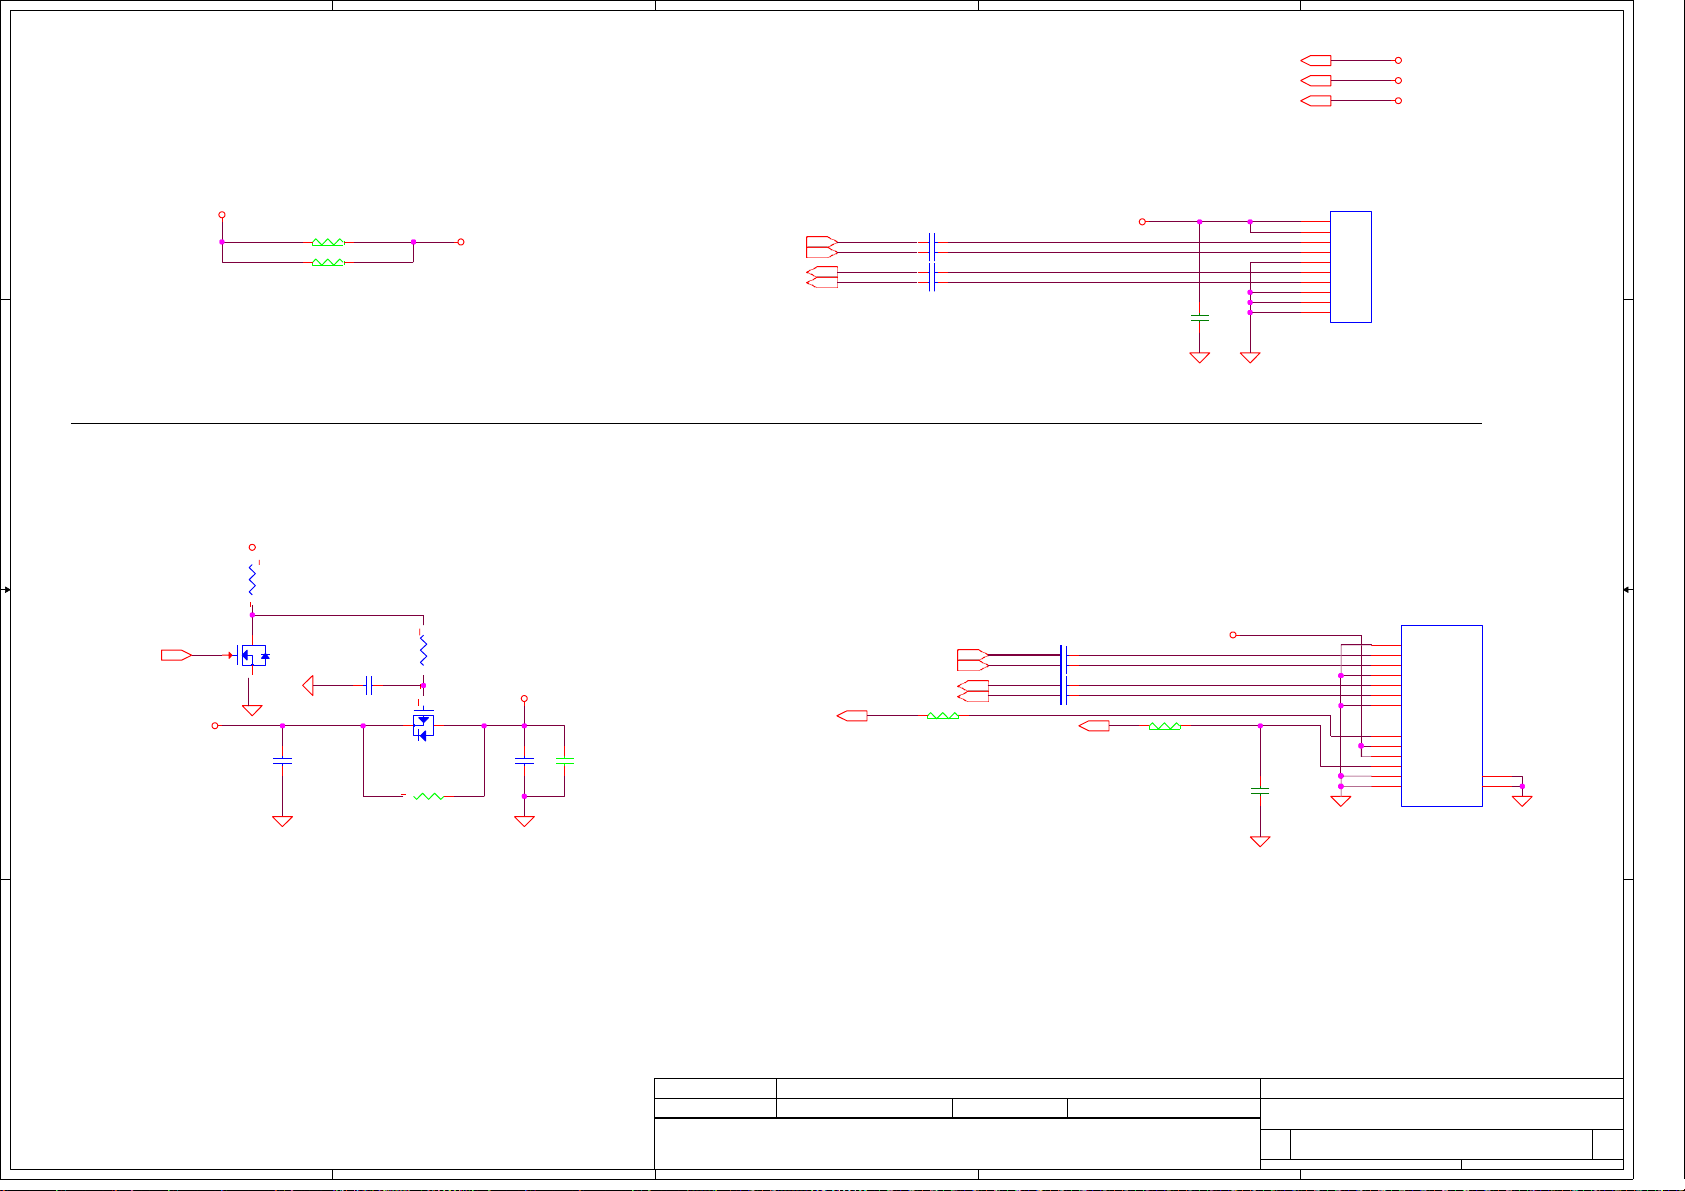Click the left-pointing triangle symbol near the capacitor
This screenshot has width=1685, height=1191.
tap(309, 686)
